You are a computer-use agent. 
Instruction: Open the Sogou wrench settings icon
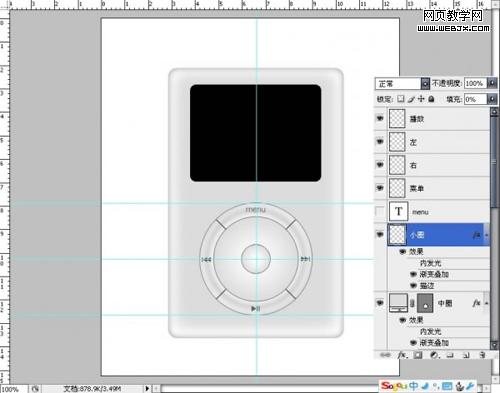pos(470,386)
